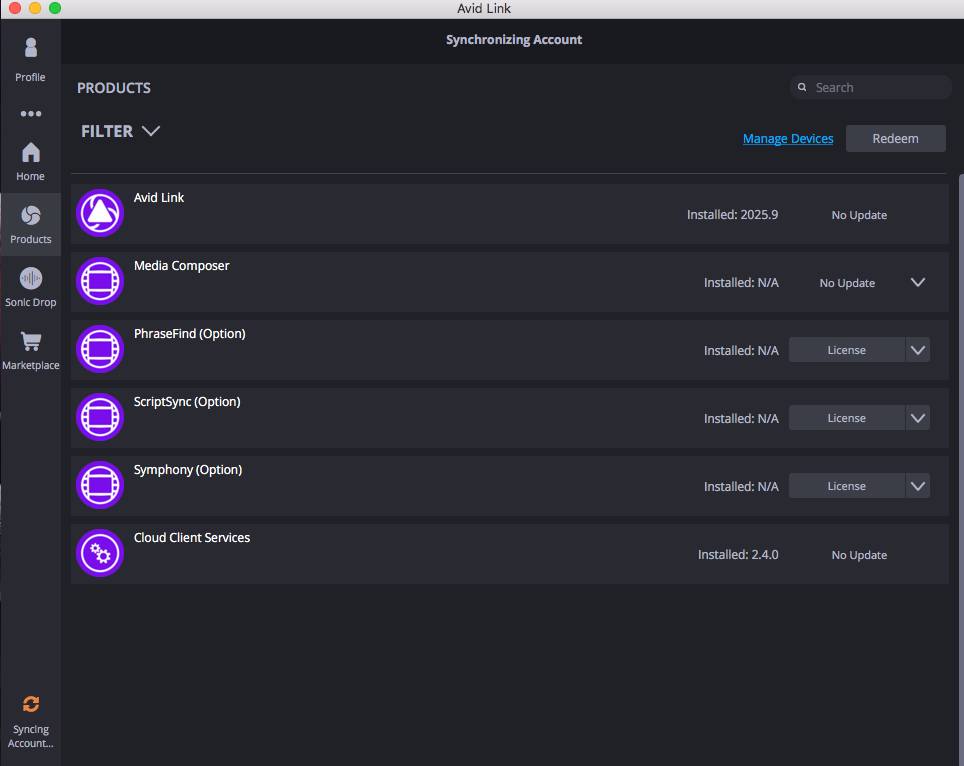The height and width of the screenshot is (766, 964).
Task: Click the three-dots more options icon
Action: click(x=31, y=114)
